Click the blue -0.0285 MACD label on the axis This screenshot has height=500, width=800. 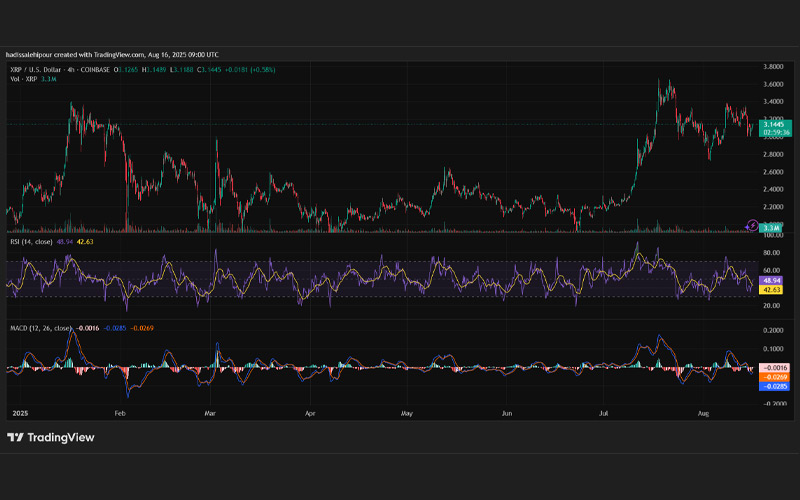(x=774, y=386)
